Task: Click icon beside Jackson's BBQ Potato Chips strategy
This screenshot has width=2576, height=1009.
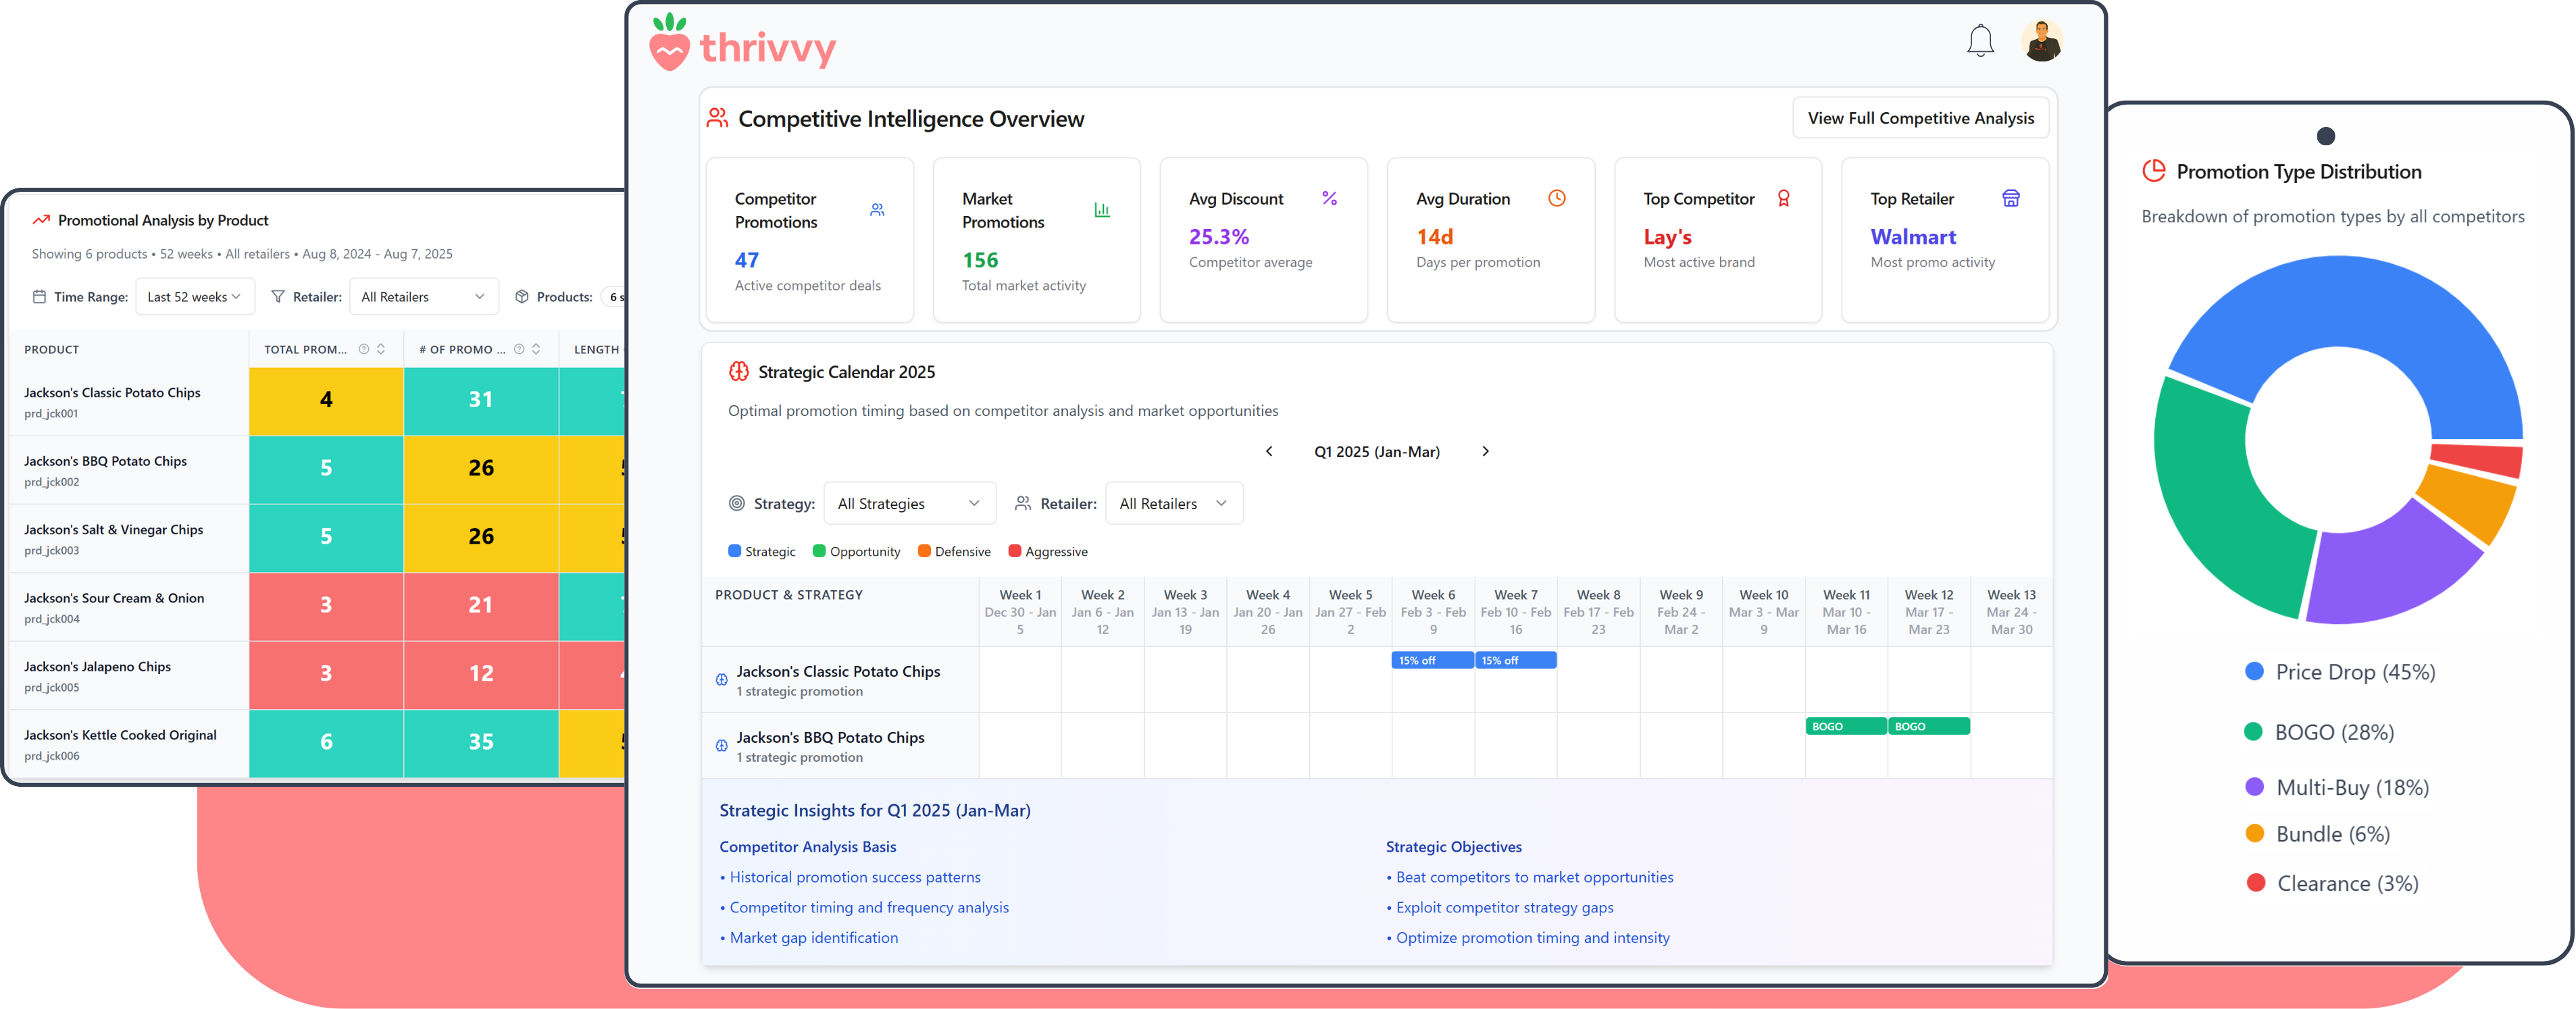Action: click(x=721, y=746)
